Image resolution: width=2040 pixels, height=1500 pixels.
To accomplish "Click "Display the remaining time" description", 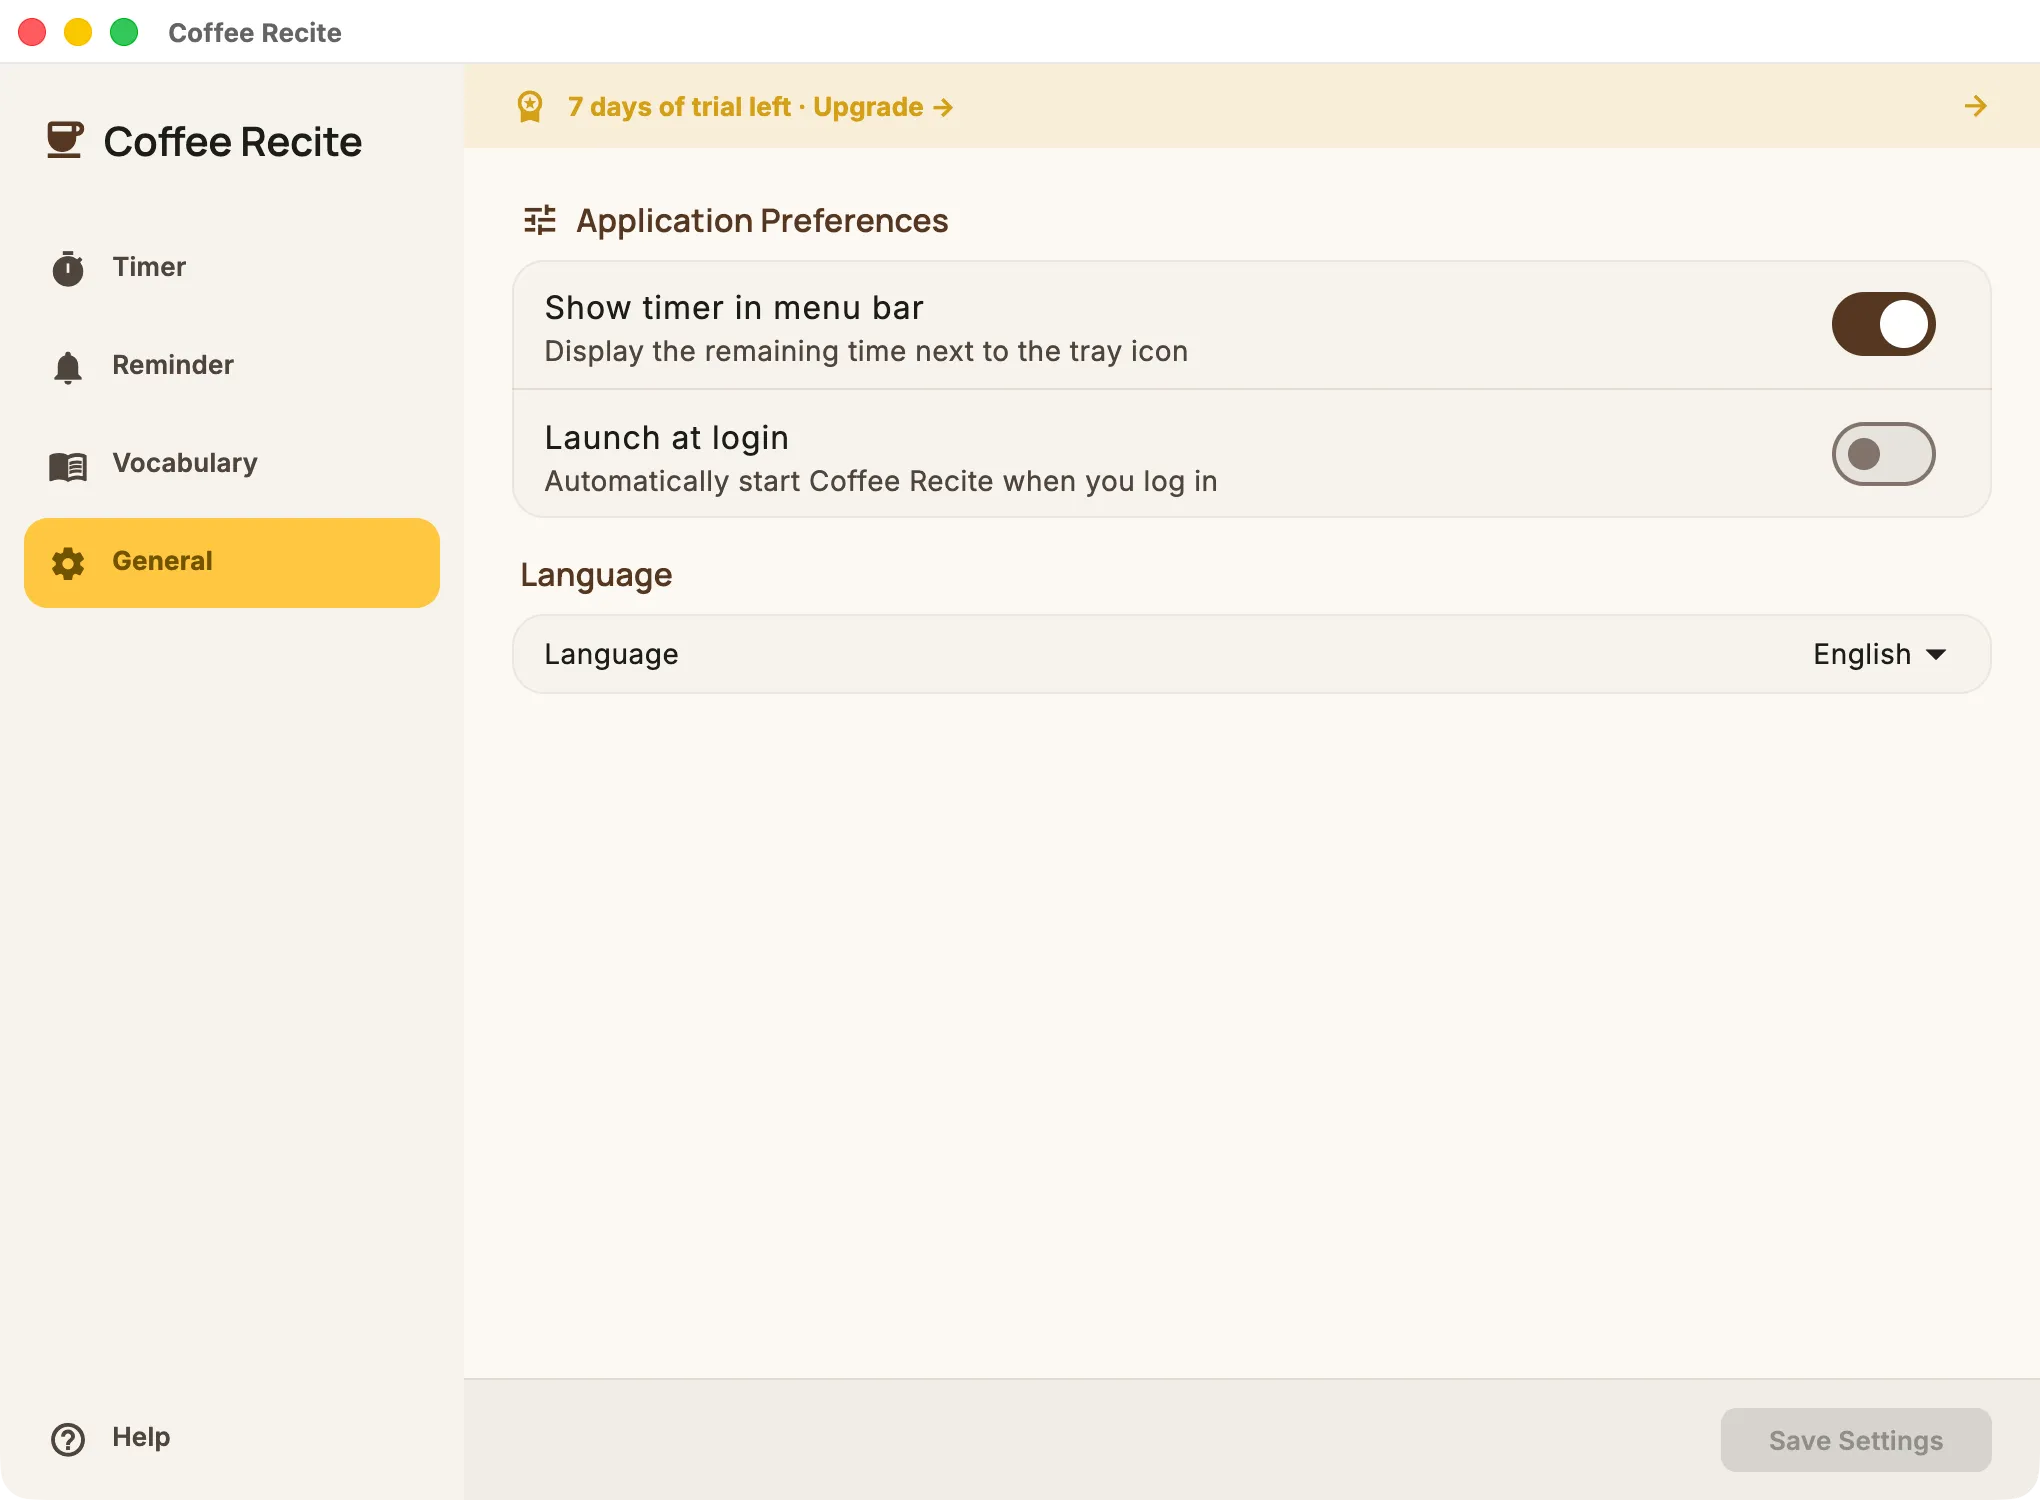I will point(866,351).
